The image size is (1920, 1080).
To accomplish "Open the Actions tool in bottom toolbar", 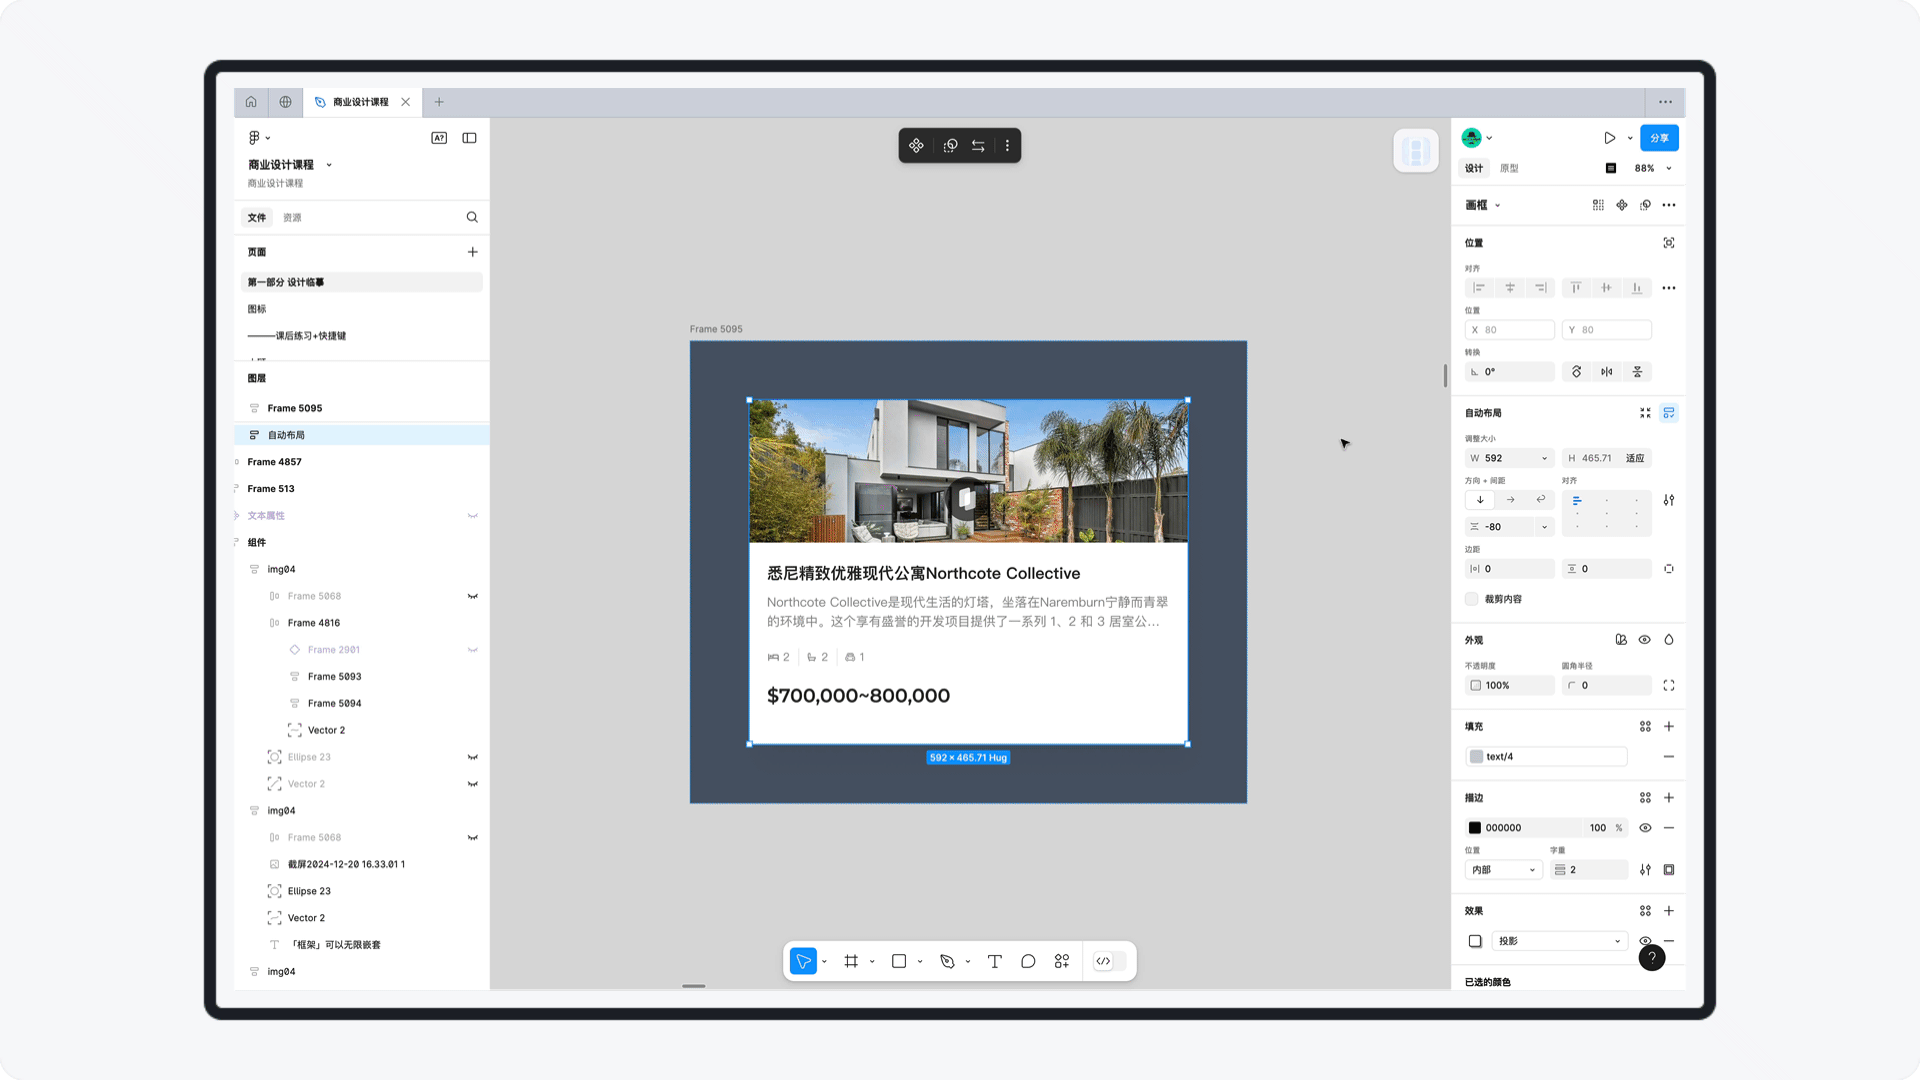I will [x=1062, y=961].
